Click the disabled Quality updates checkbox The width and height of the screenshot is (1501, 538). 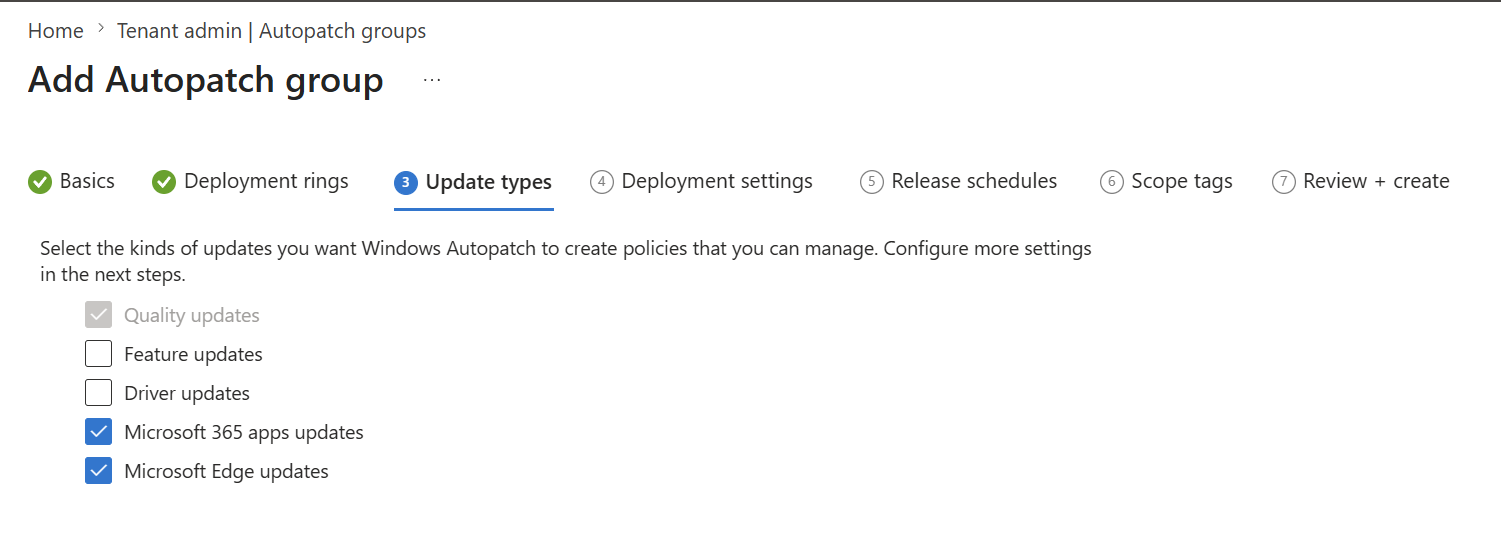[98, 315]
